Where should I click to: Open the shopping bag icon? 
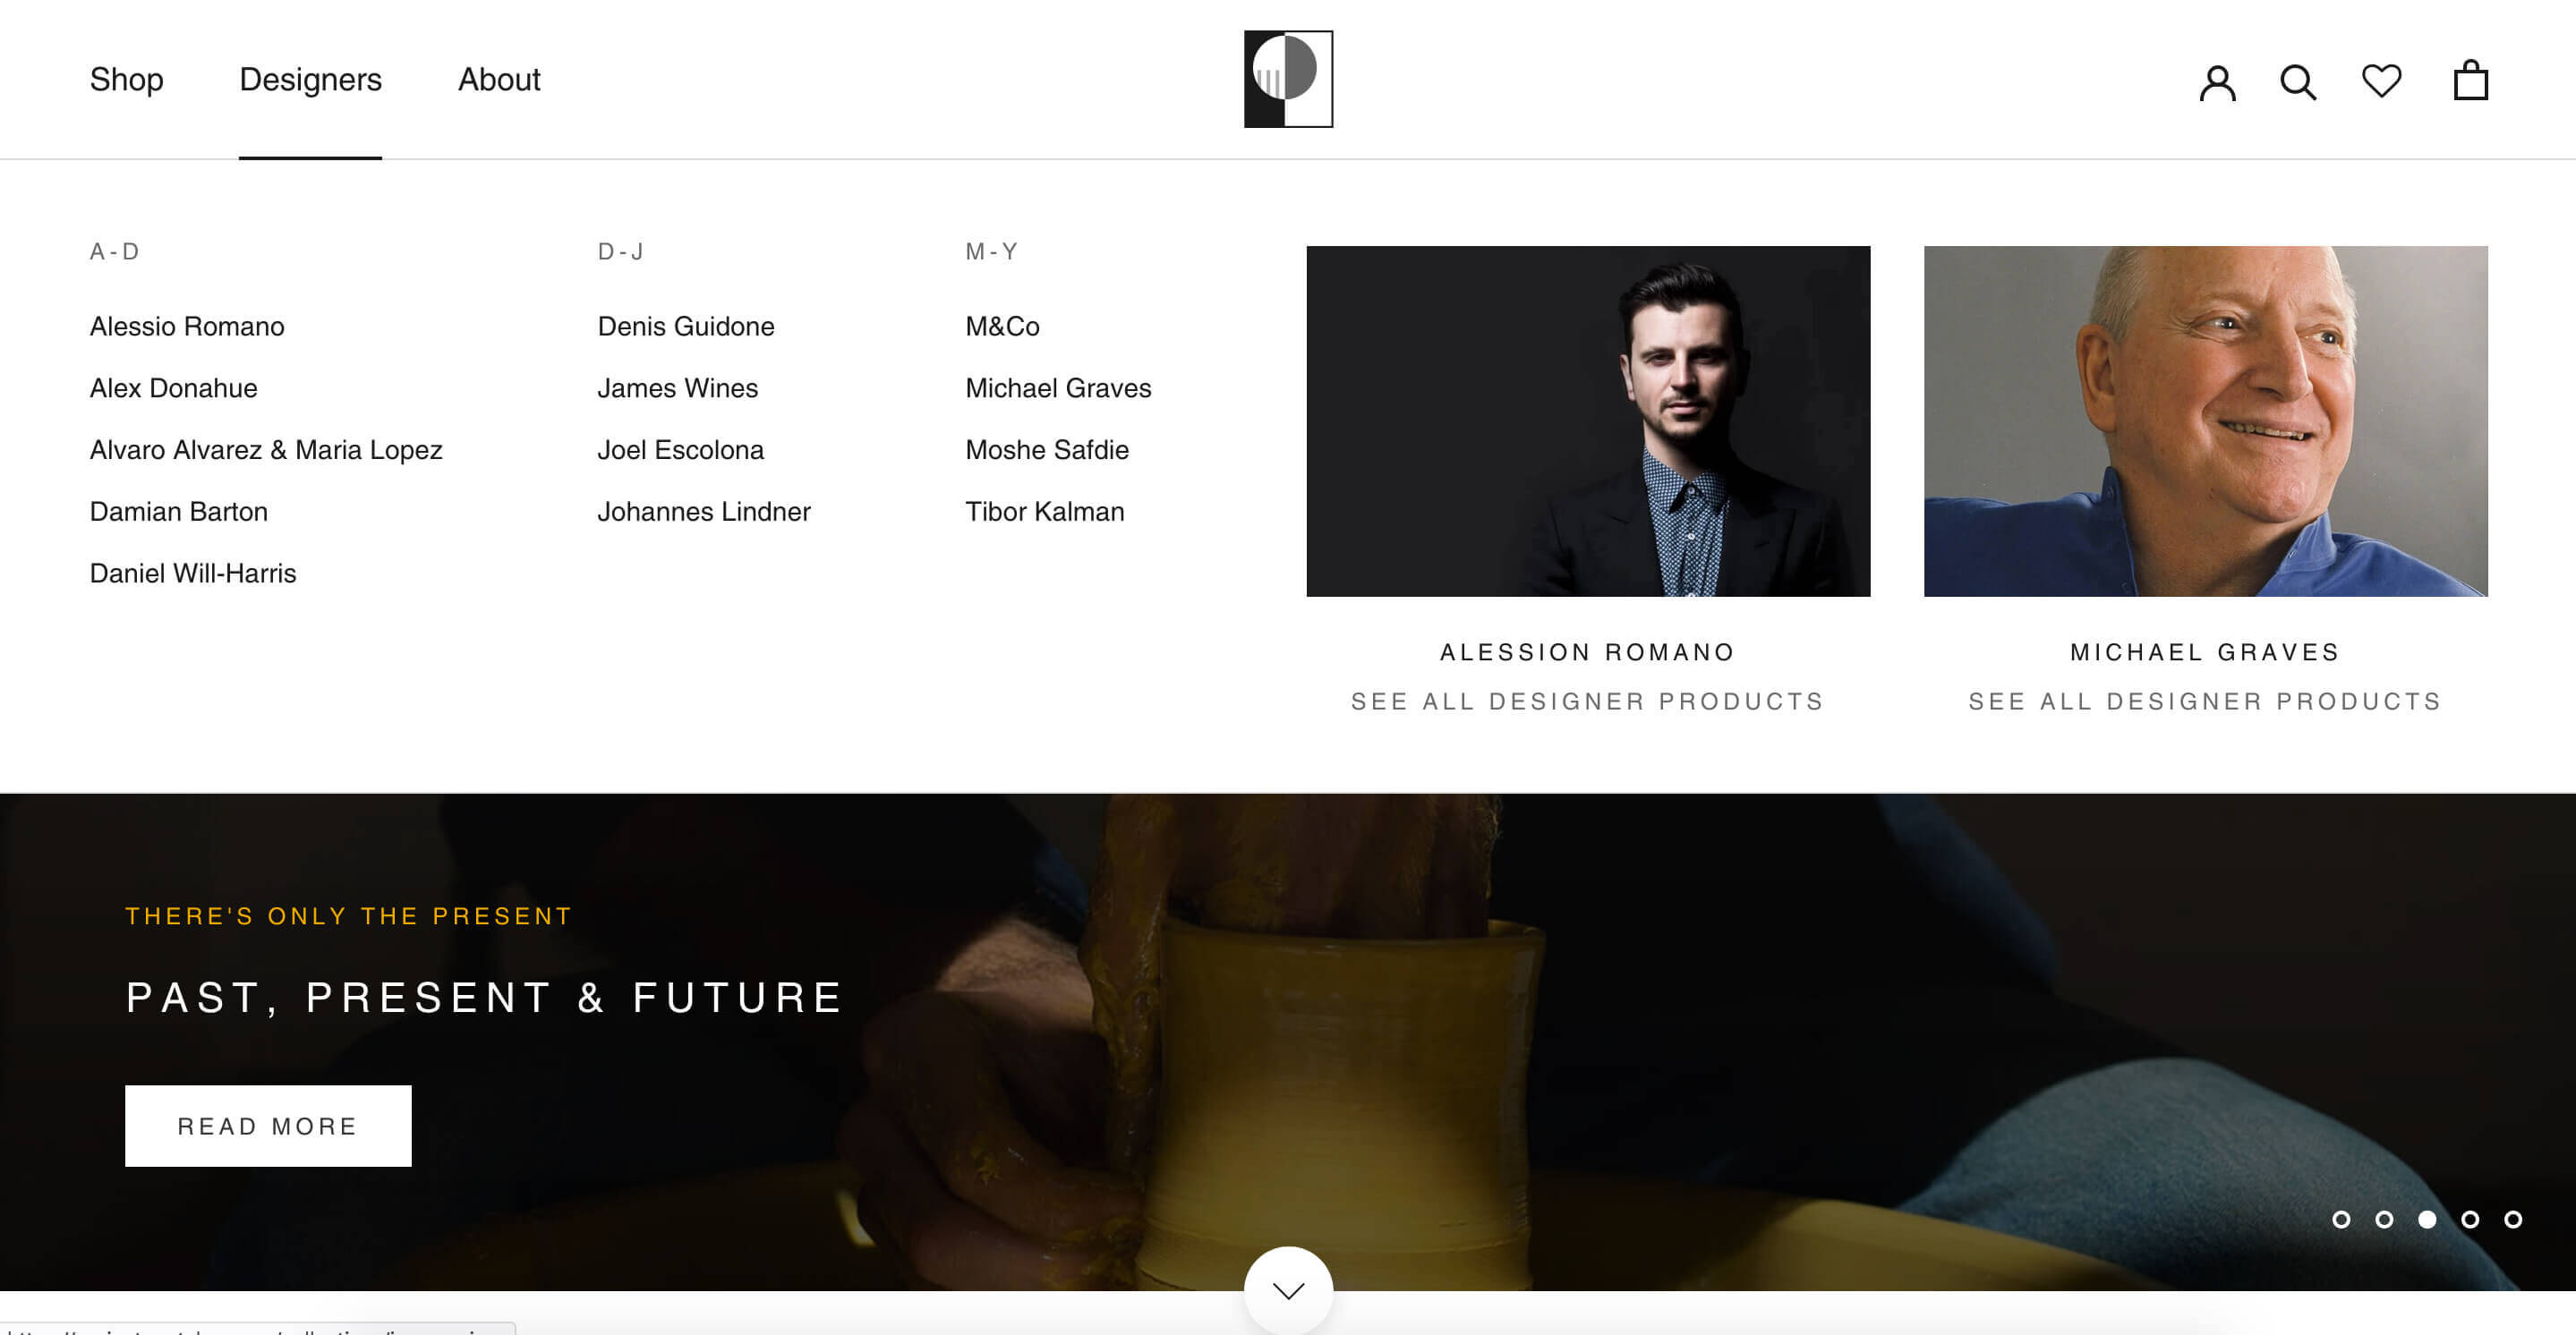(x=2470, y=80)
